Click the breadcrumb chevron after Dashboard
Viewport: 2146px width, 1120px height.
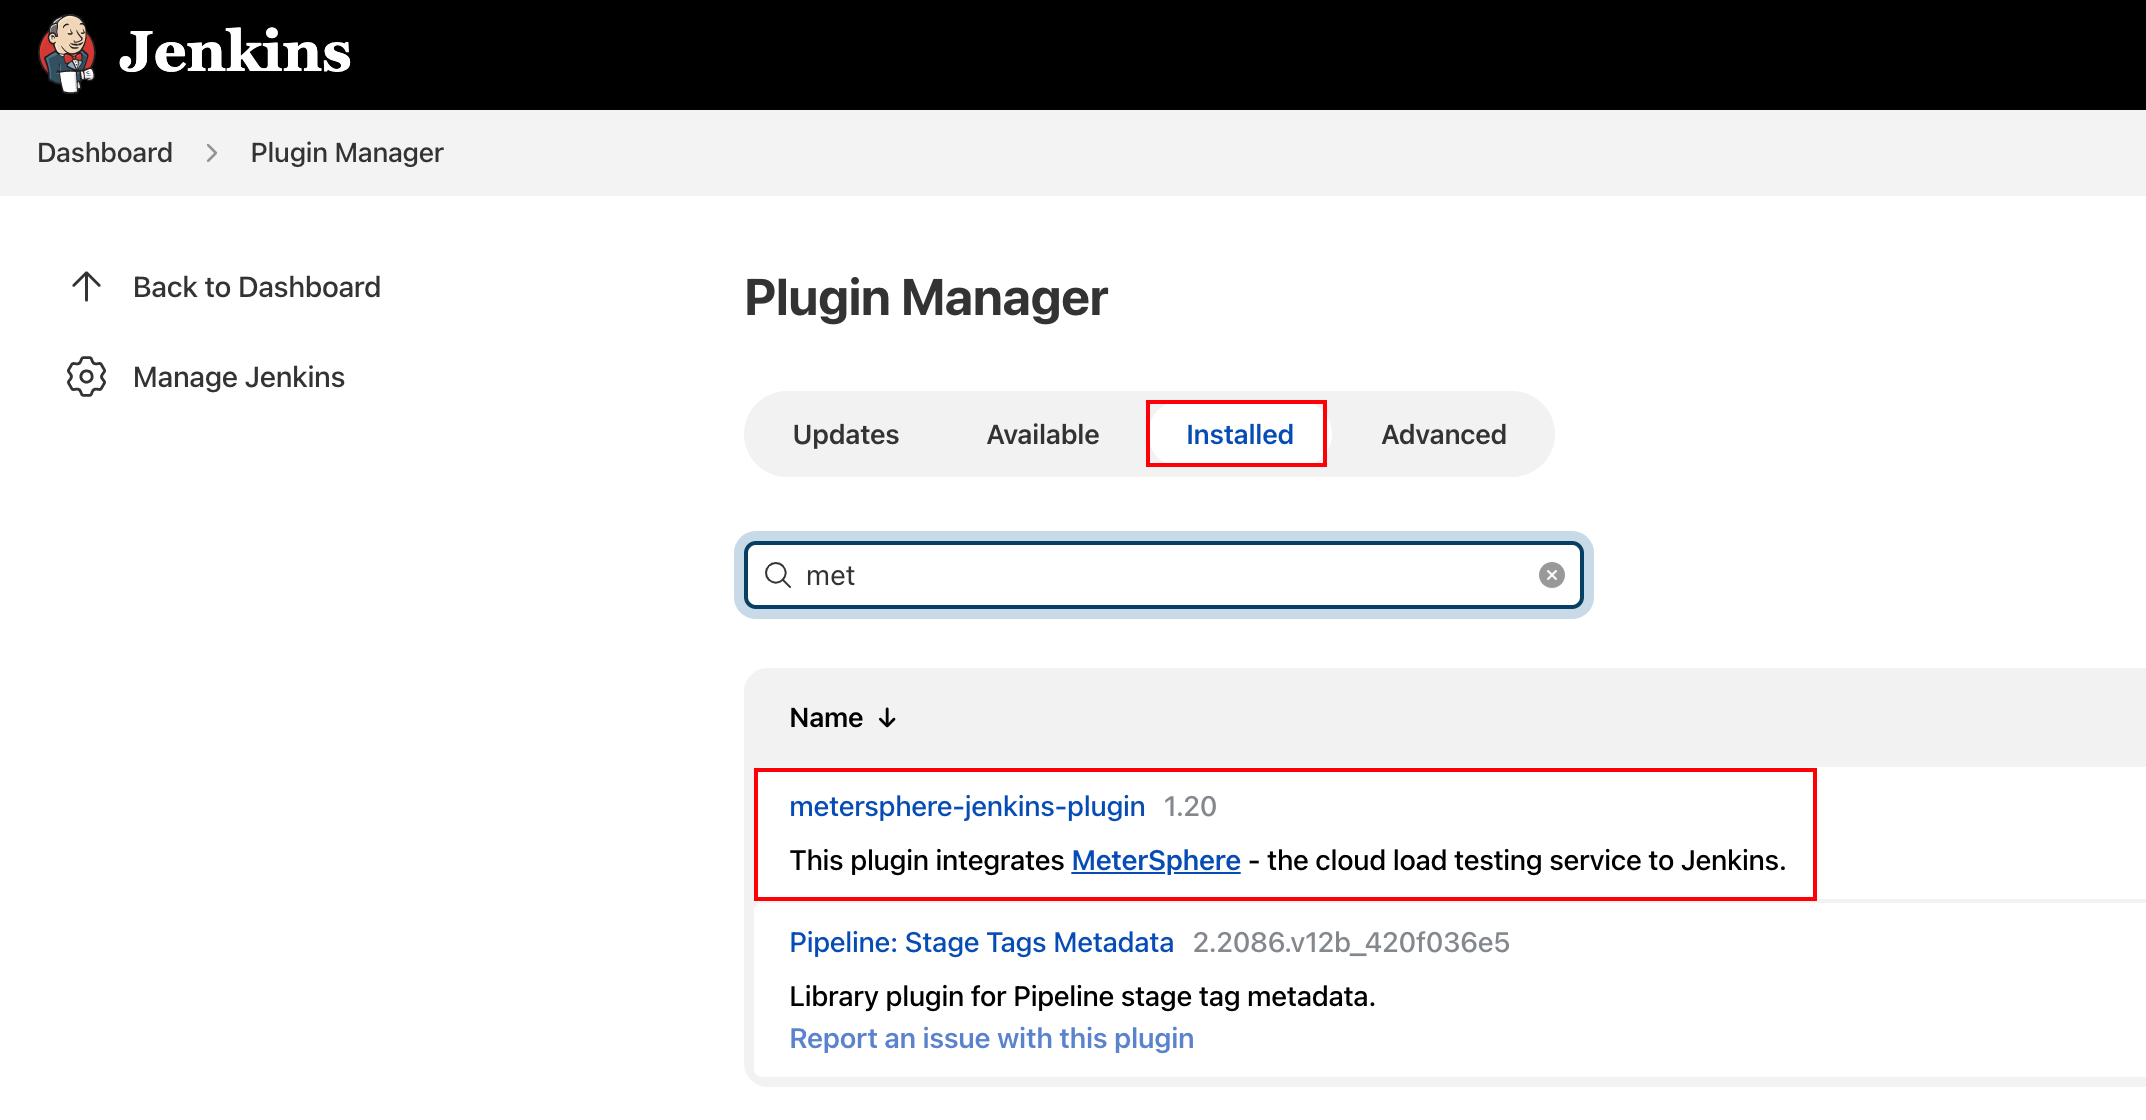click(212, 153)
